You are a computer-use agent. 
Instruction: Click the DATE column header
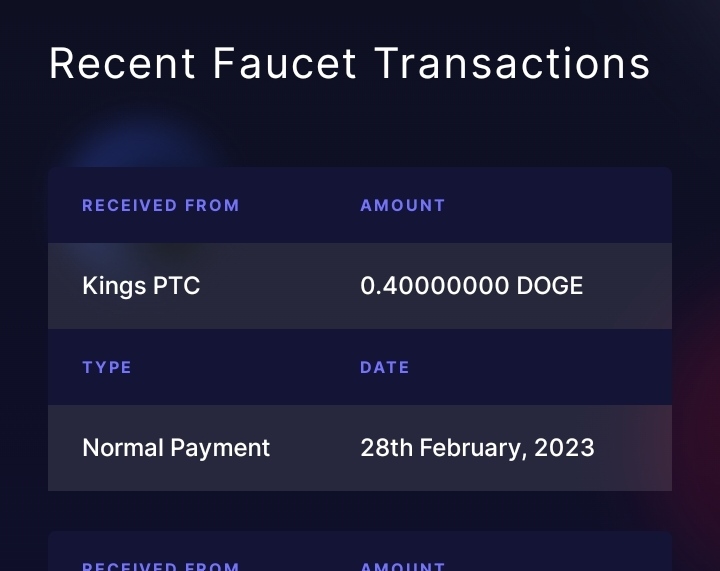[x=385, y=368]
